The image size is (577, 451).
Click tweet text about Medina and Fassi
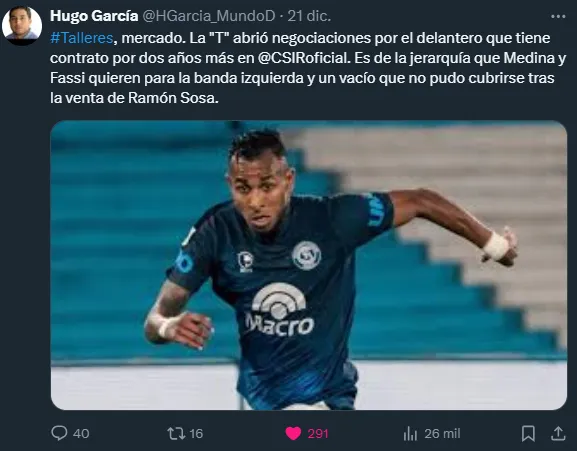pyautogui.click(x=308, y=68)
